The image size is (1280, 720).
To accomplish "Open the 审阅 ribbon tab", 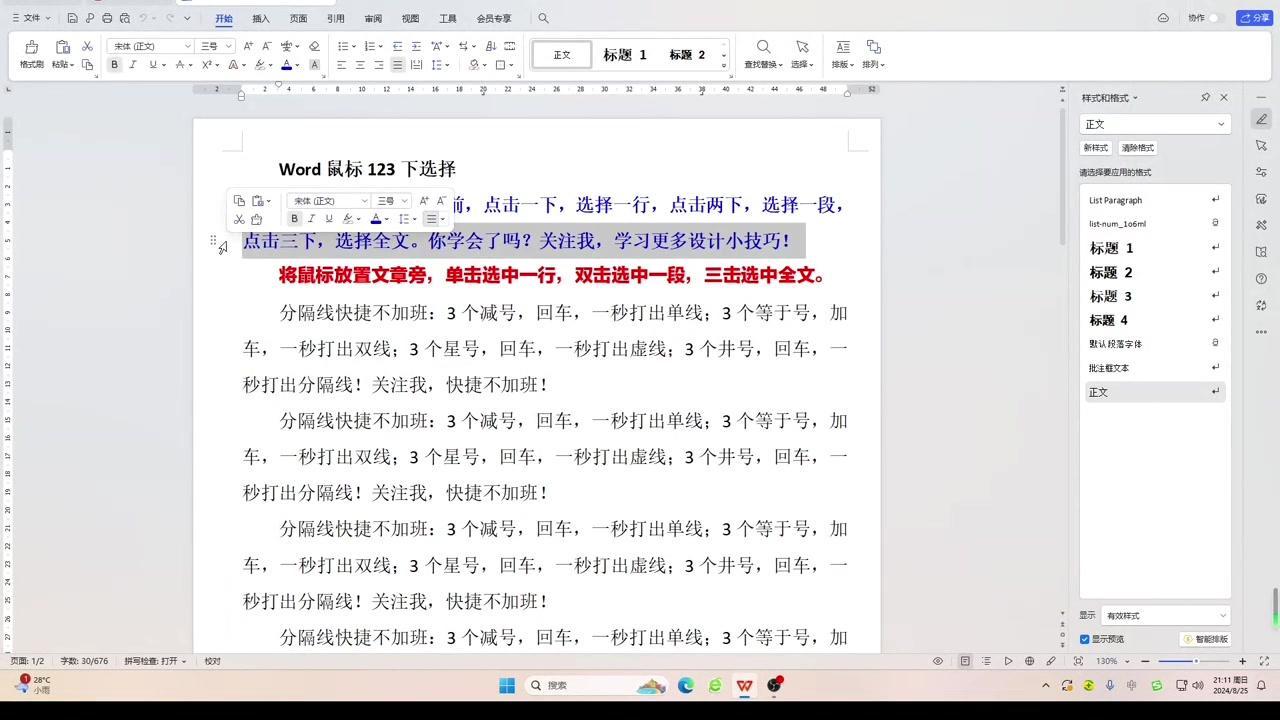I will click(373, 18).
